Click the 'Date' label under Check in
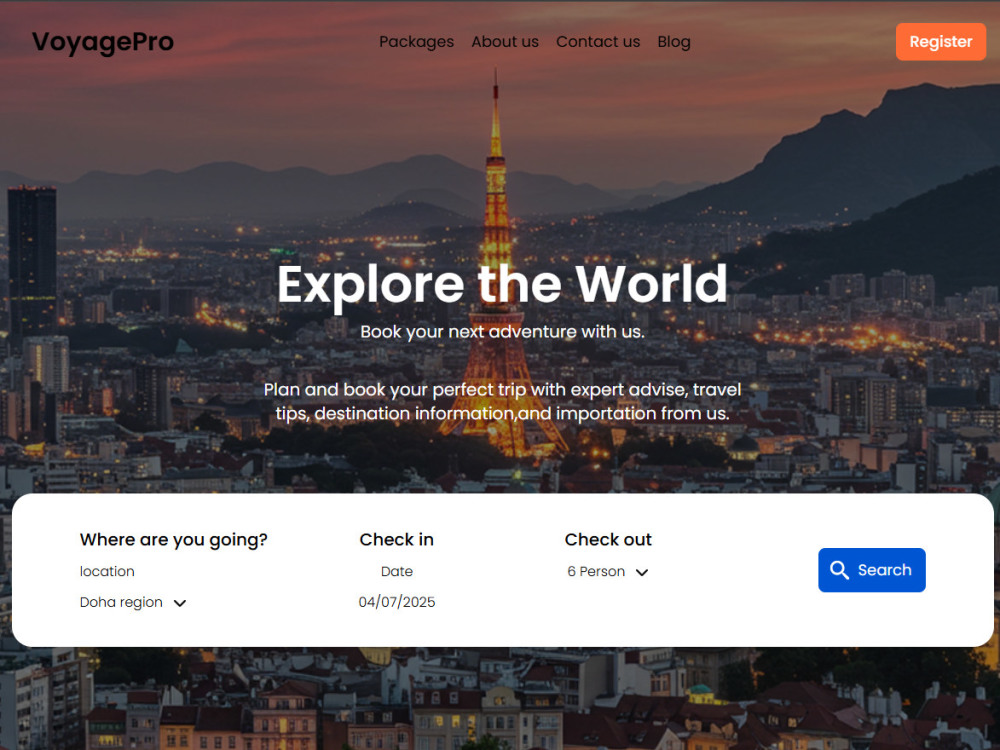 click(x=397, y=571)
